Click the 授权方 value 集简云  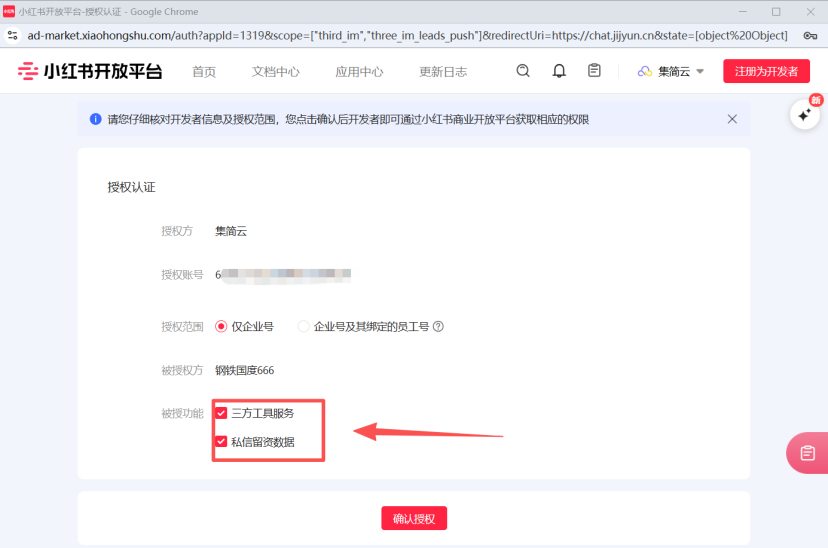click(x=231, y=231)
